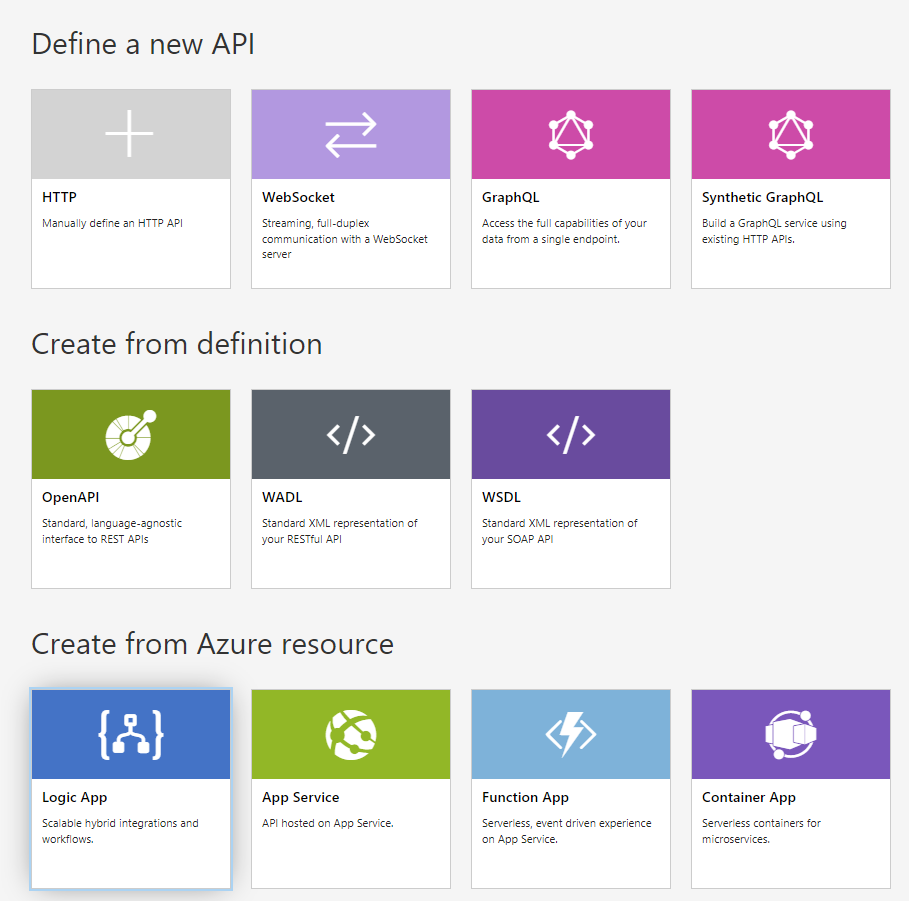Select the WebSocket arrows icon

coord(351,135)
